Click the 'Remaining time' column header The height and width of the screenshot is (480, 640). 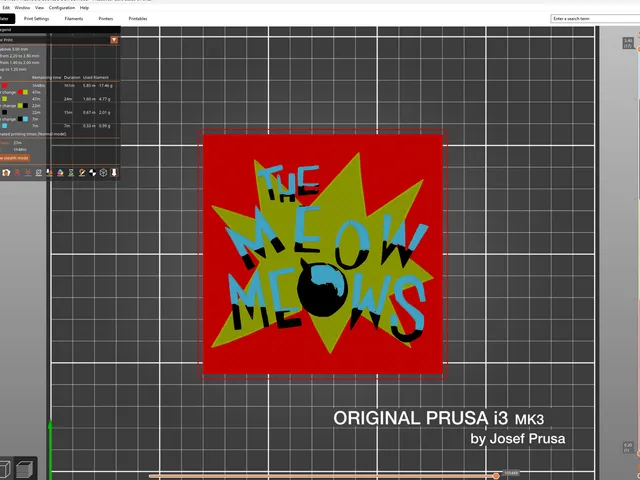[47, 78]
